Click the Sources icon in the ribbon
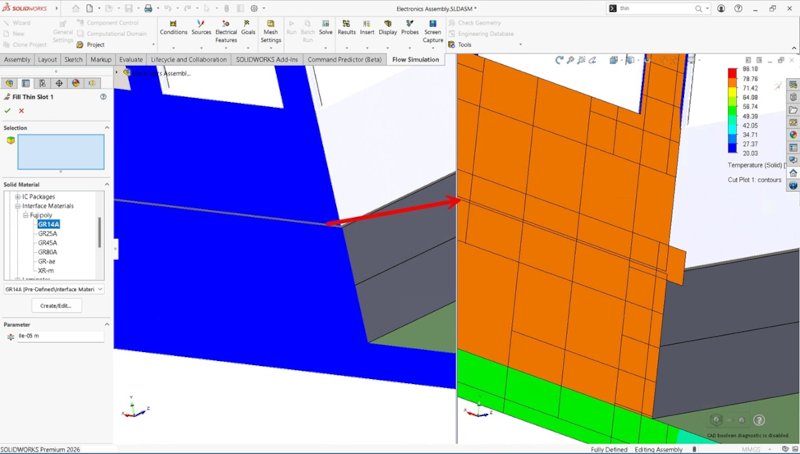Screen dimensions: 800x454 (x=201, y=25)
